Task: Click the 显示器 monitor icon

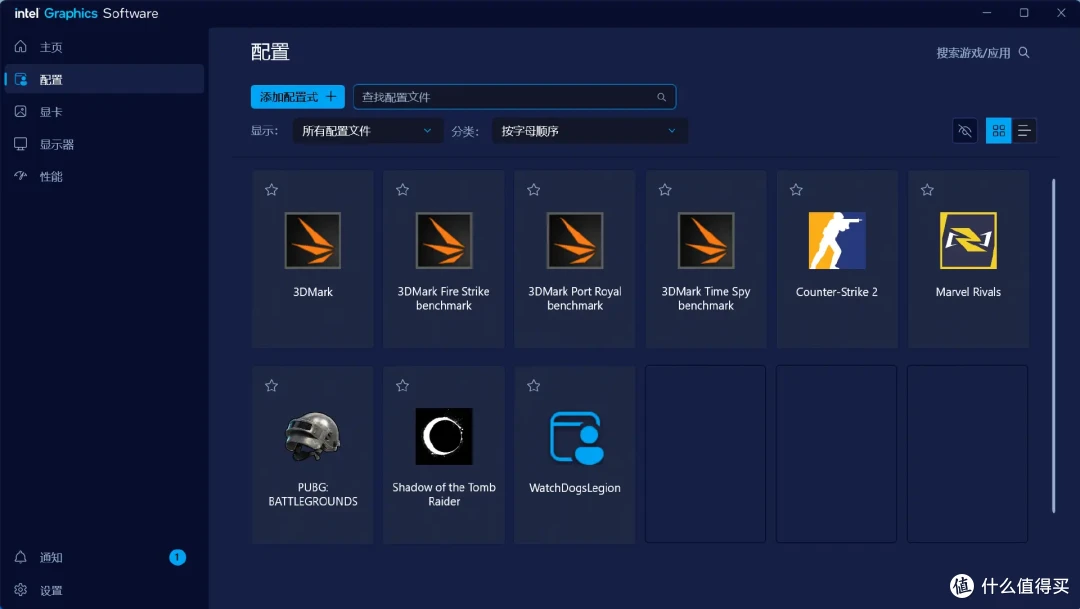Action: click(x=21, y=143)
